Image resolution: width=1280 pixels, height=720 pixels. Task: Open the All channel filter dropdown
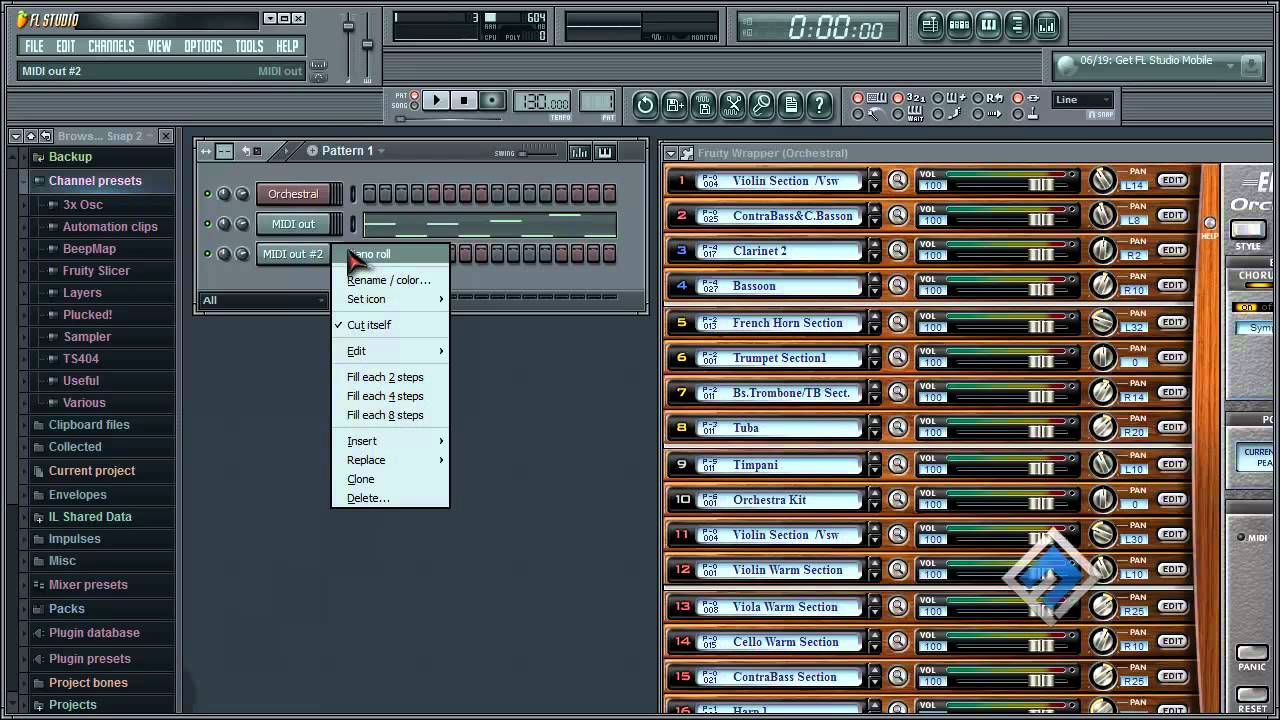(x=264, y=300)
